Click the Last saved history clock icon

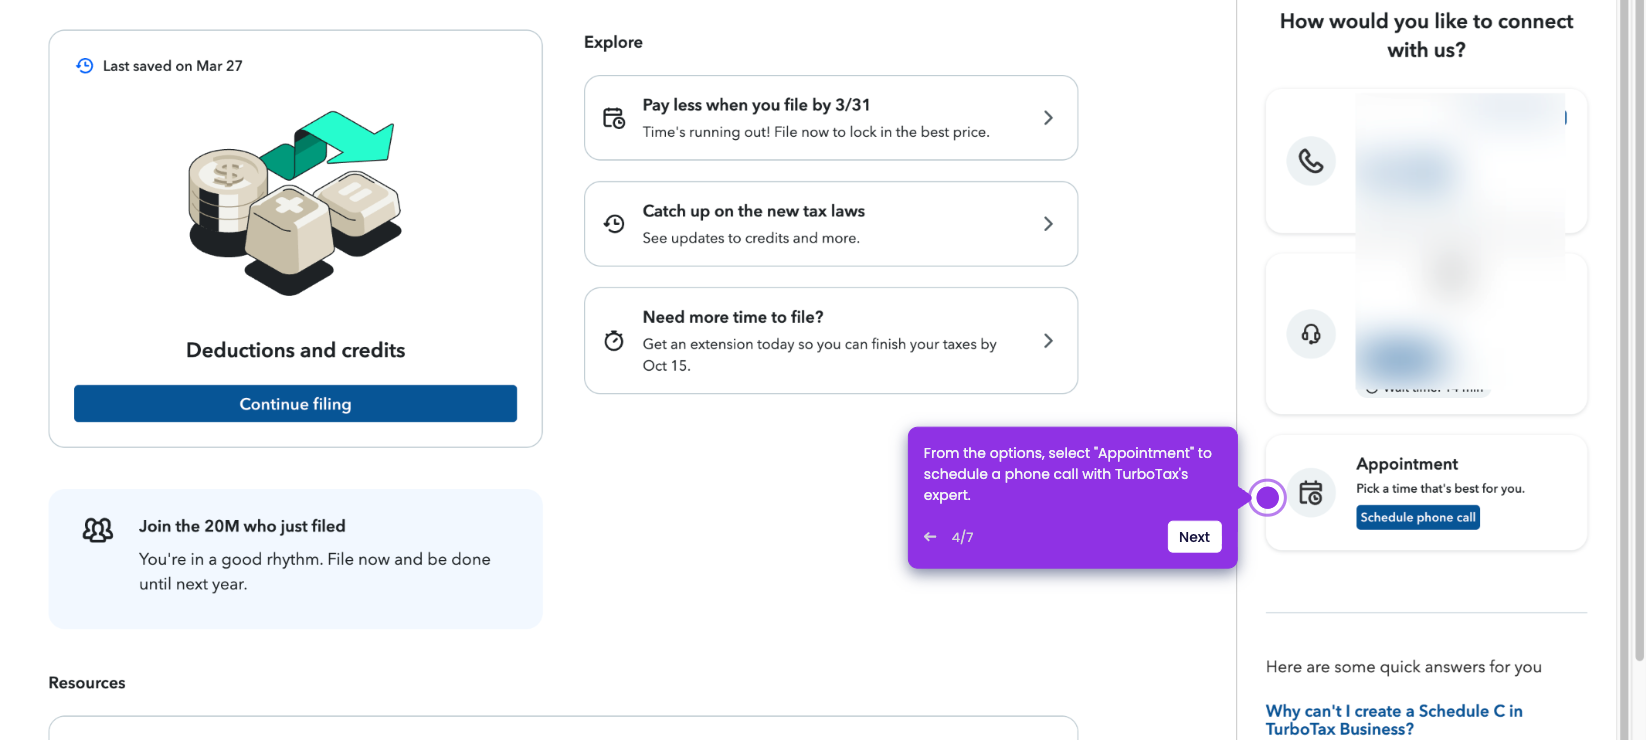(85, 66)
